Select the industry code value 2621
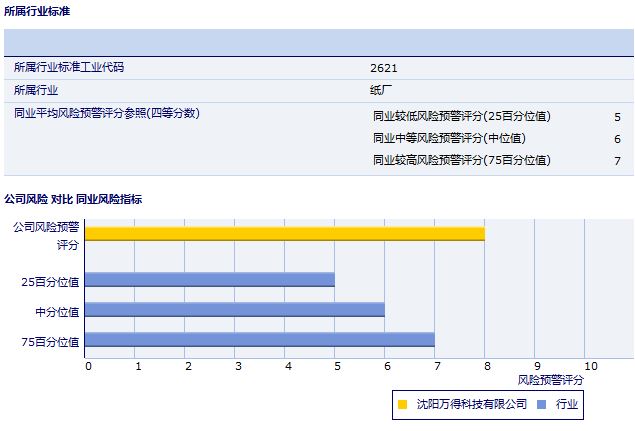Viewport: 635px width, 431px height. pyautogui.click(x=384, y=68)
